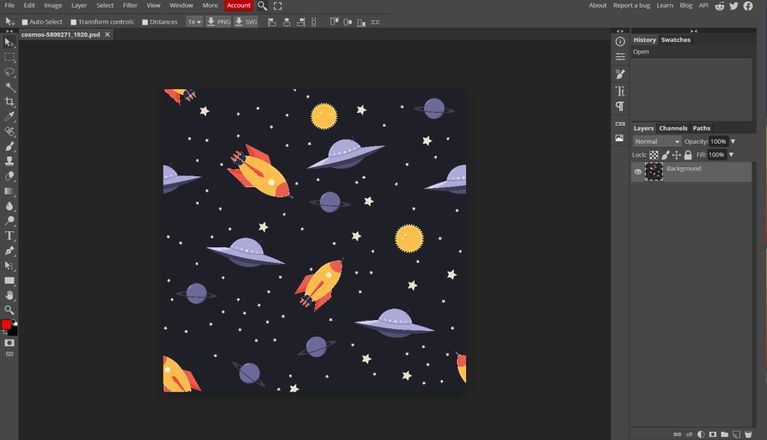Open the Filter menu
Screen dimensions: 767x440
click(x=130, y=6)
